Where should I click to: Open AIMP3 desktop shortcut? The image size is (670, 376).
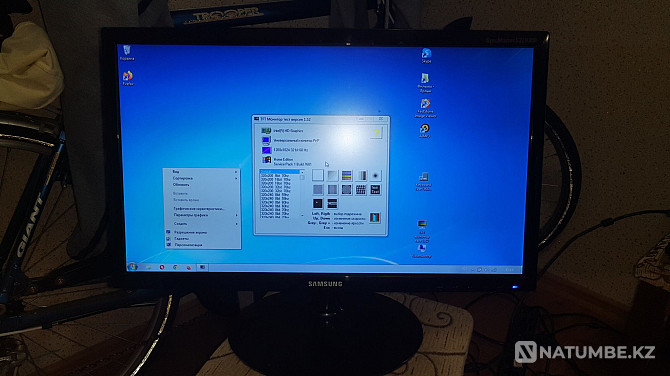coord(424,131)
